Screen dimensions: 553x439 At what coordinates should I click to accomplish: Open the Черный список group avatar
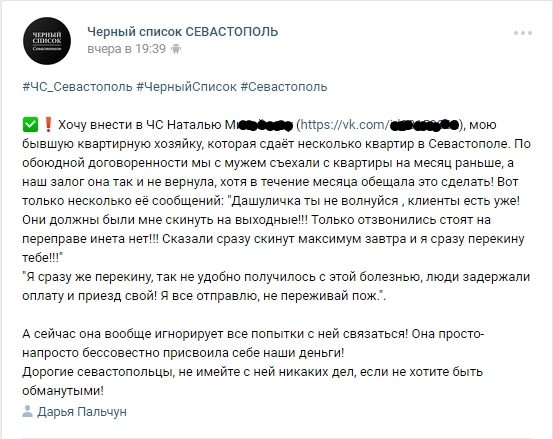[x=47, y=41]
